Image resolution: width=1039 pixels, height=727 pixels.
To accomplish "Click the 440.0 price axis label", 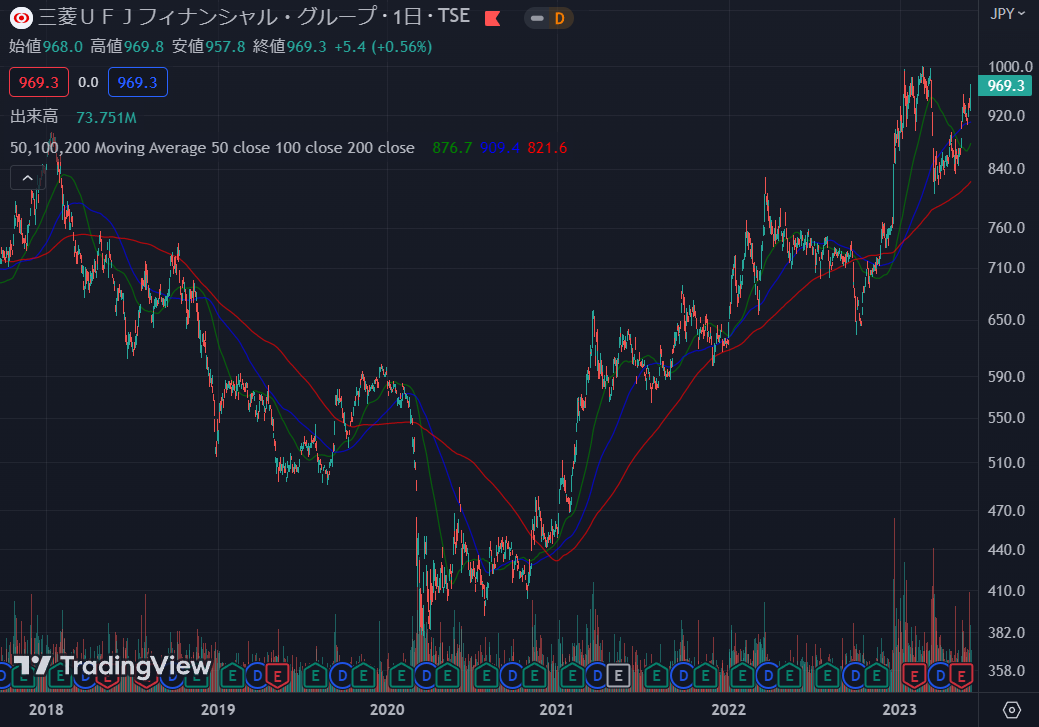I will [x=1006, y=549].
